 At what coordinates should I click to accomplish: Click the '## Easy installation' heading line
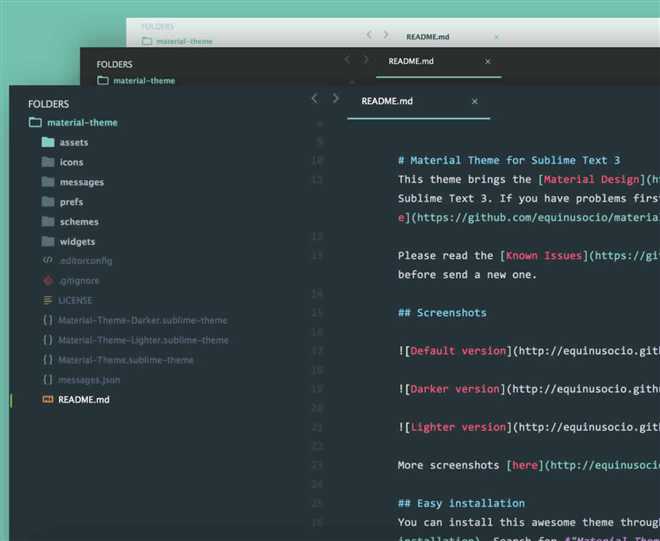click(461, 504)
